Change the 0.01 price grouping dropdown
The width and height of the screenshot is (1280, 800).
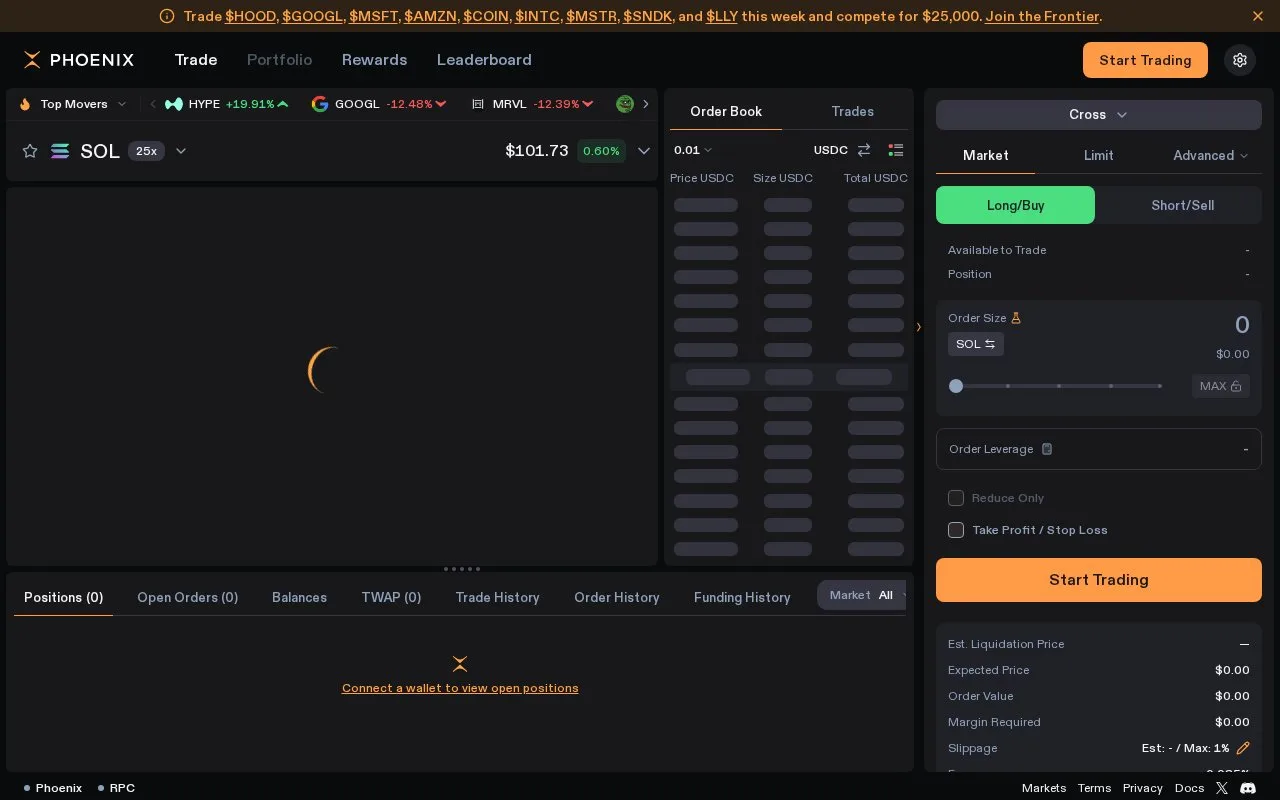[x=693, y=150]
